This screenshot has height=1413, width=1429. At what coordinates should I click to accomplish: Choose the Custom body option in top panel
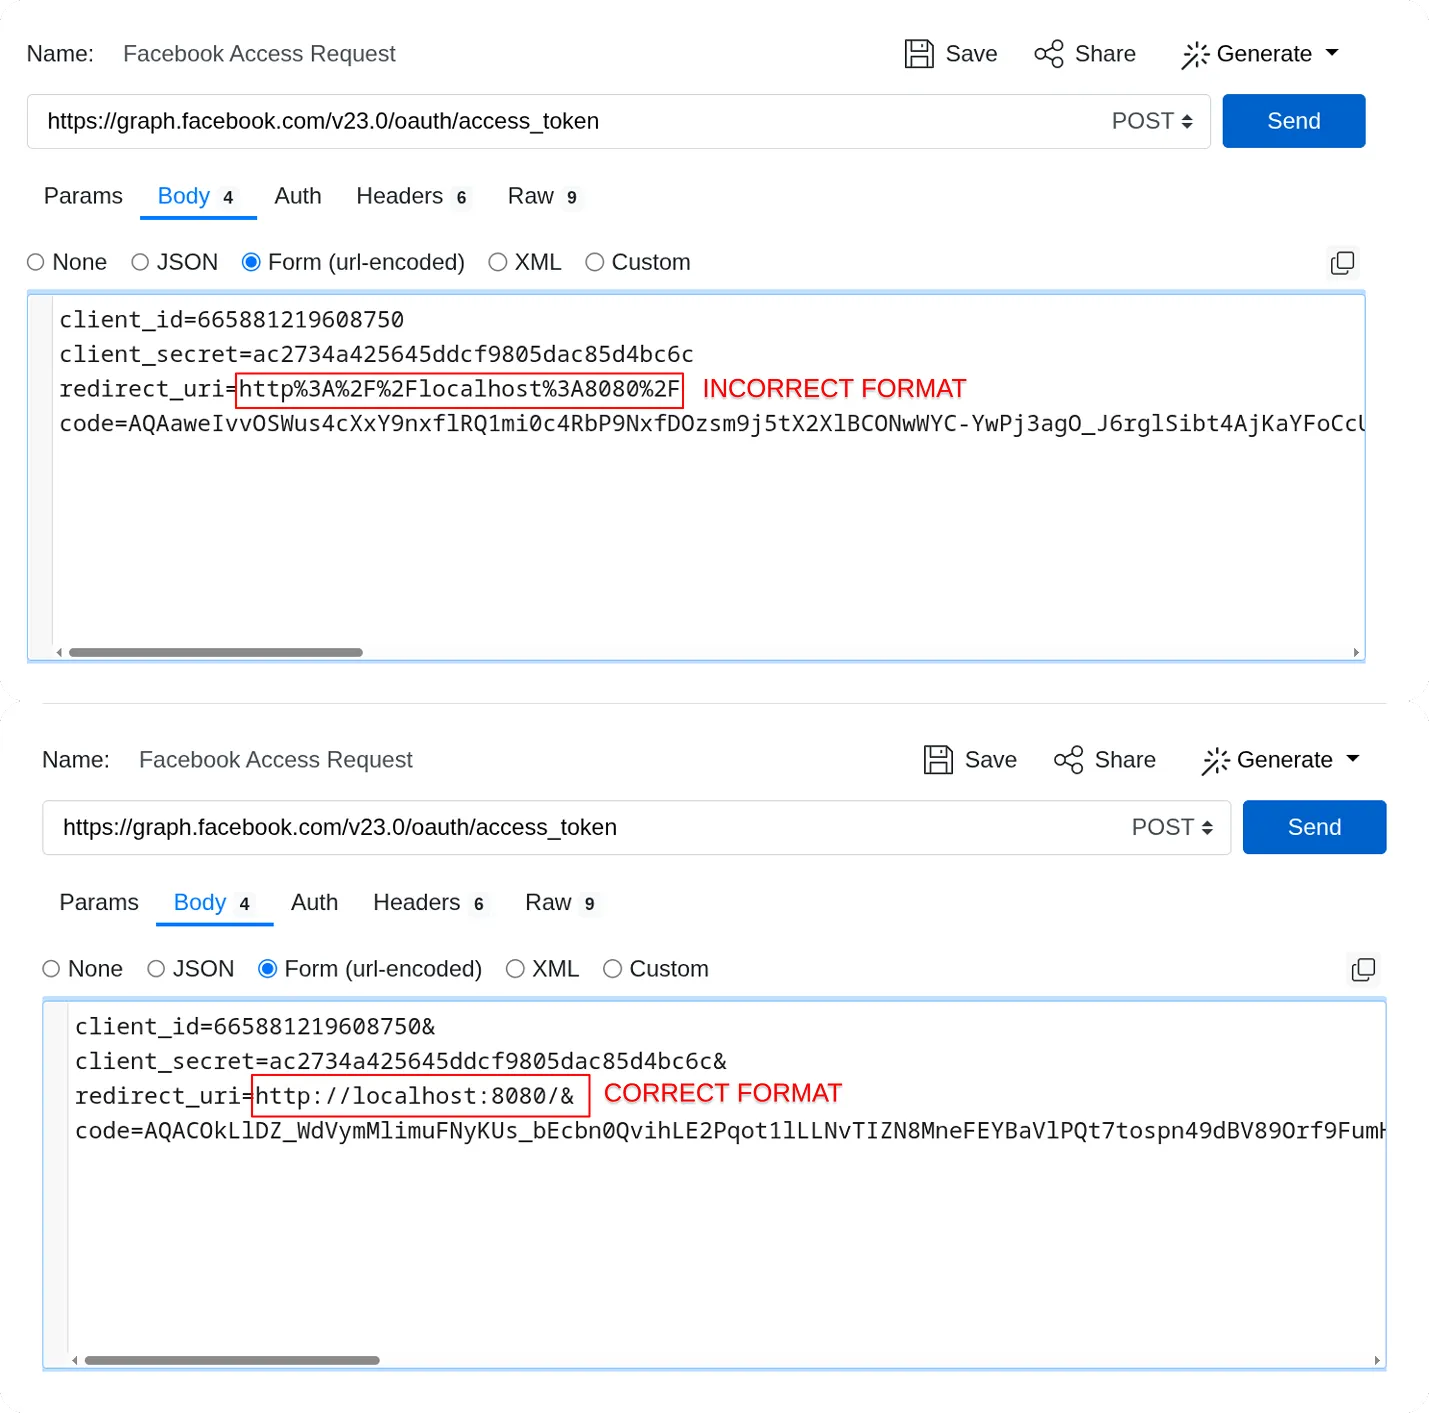[595, 262]
